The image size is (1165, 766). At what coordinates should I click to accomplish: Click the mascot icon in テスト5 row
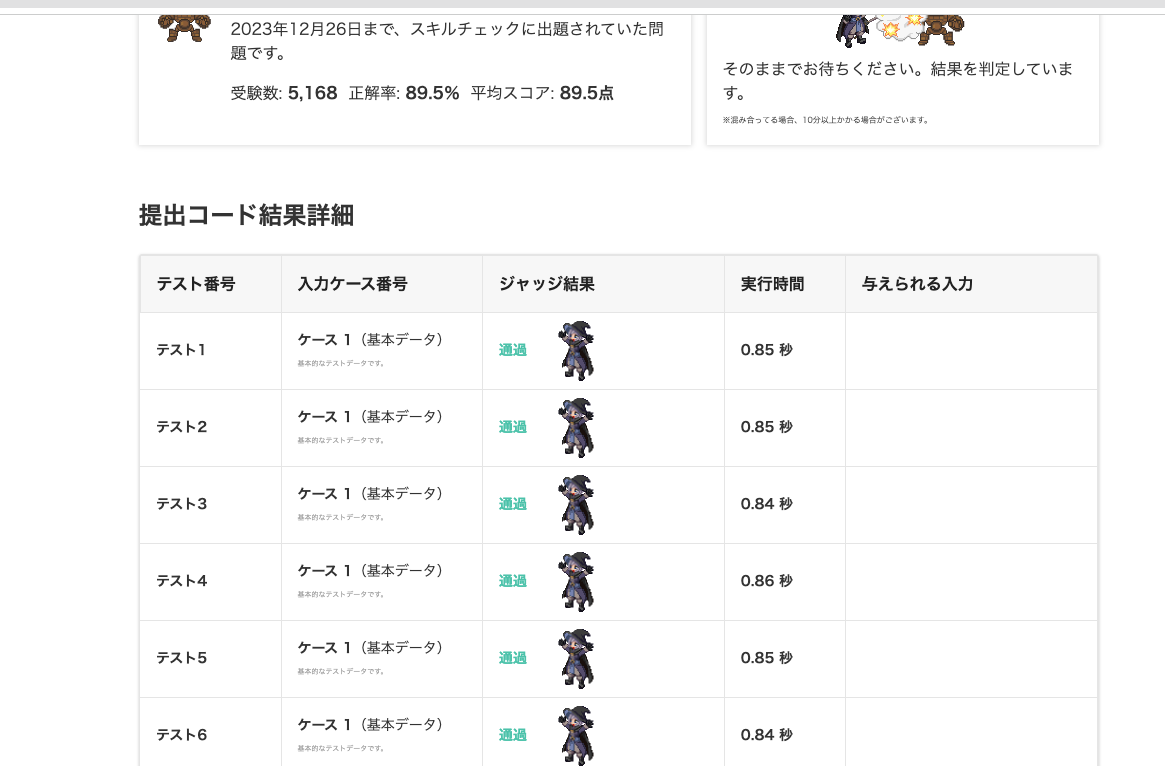[576, 658]
